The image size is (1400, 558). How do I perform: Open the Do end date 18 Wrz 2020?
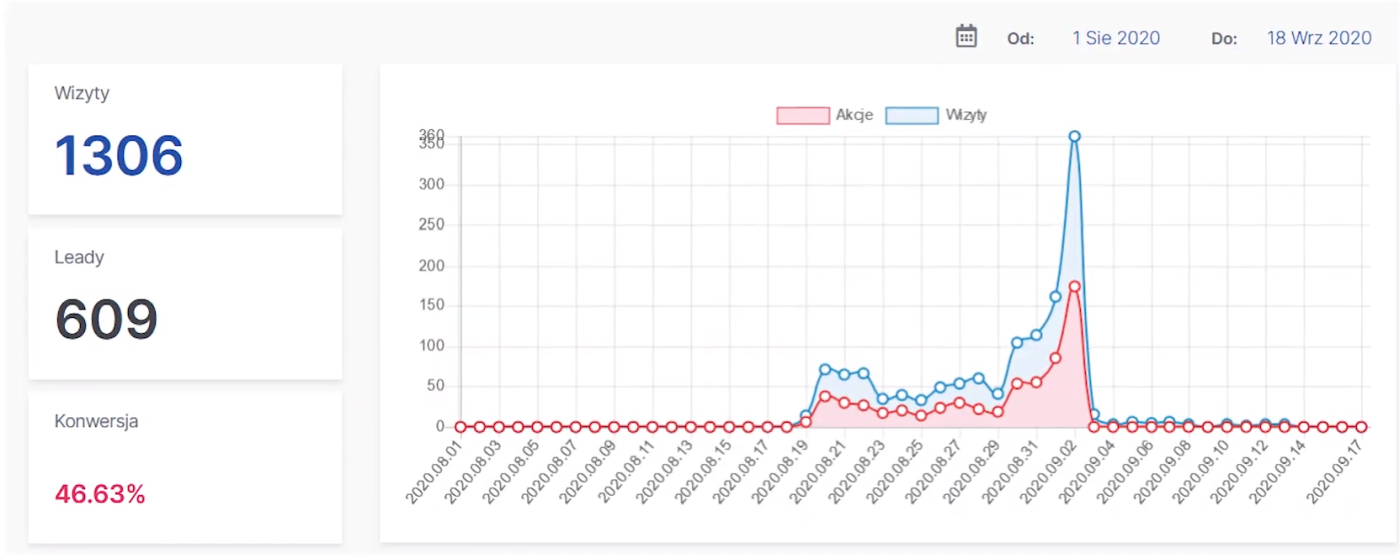pyautogui.click(x=1318, y=38)
